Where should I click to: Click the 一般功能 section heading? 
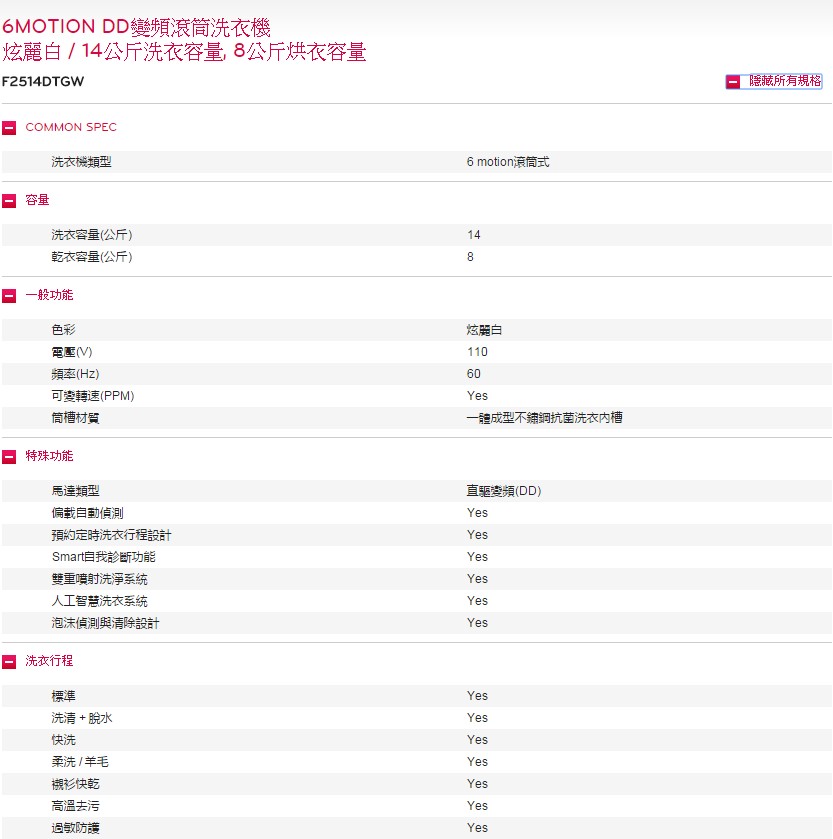coord(49,295)
